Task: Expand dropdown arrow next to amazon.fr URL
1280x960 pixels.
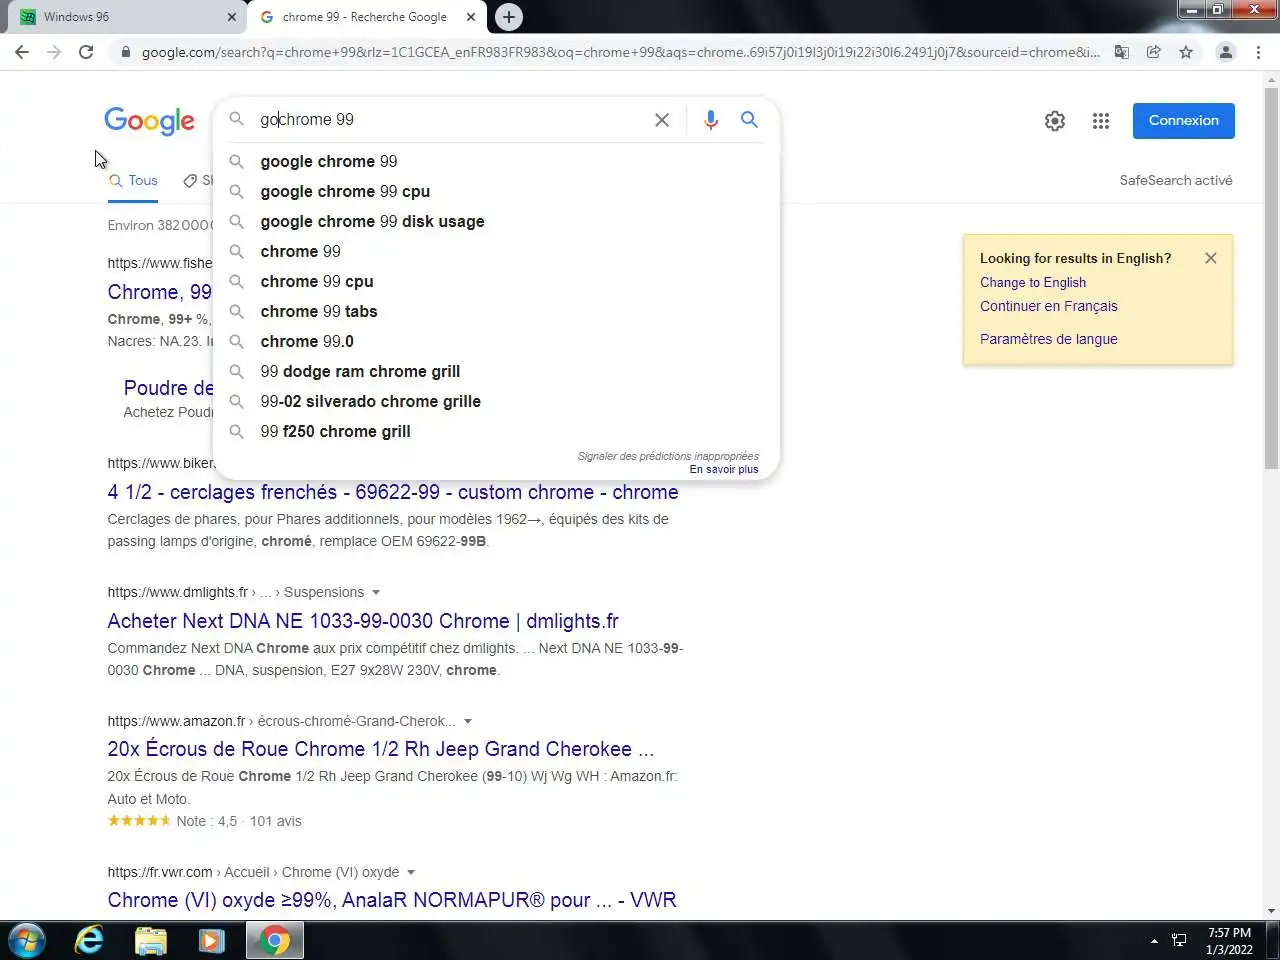Action: (468, 722)
